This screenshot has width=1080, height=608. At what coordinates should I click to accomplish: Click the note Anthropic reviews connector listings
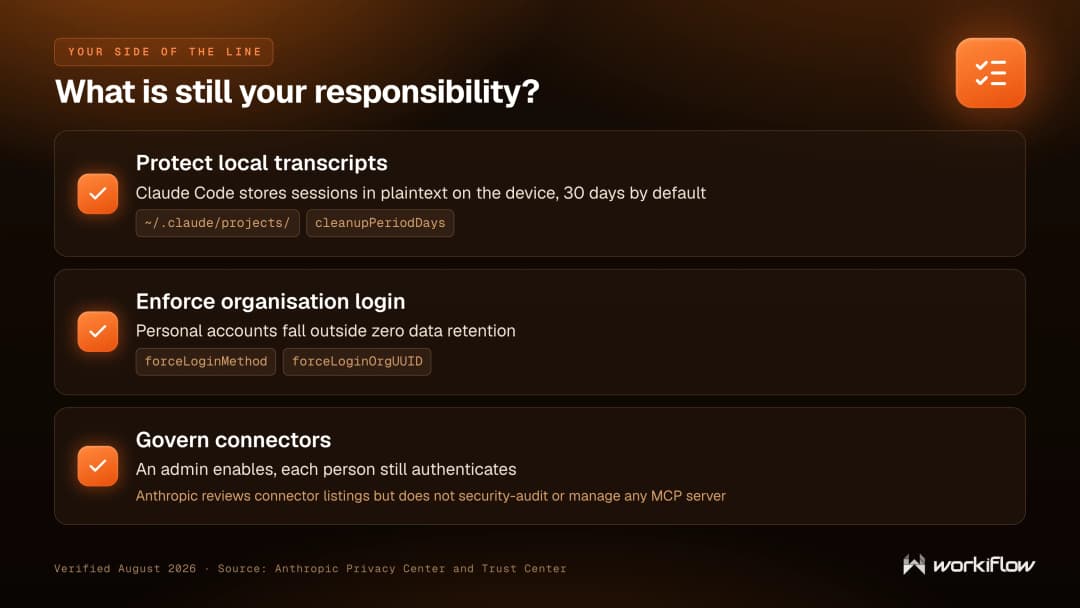click(430, 496)
